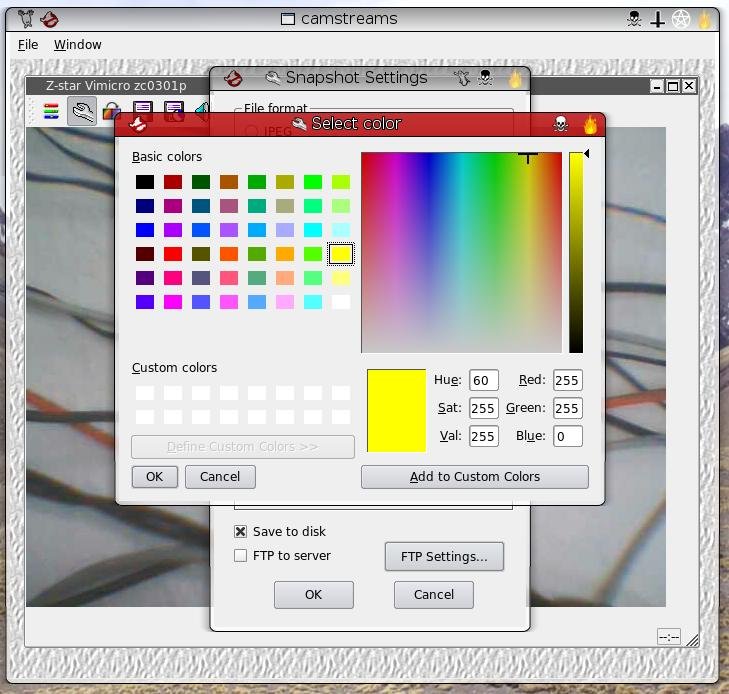Click inside the hue-saturation color field

(461, 252)
